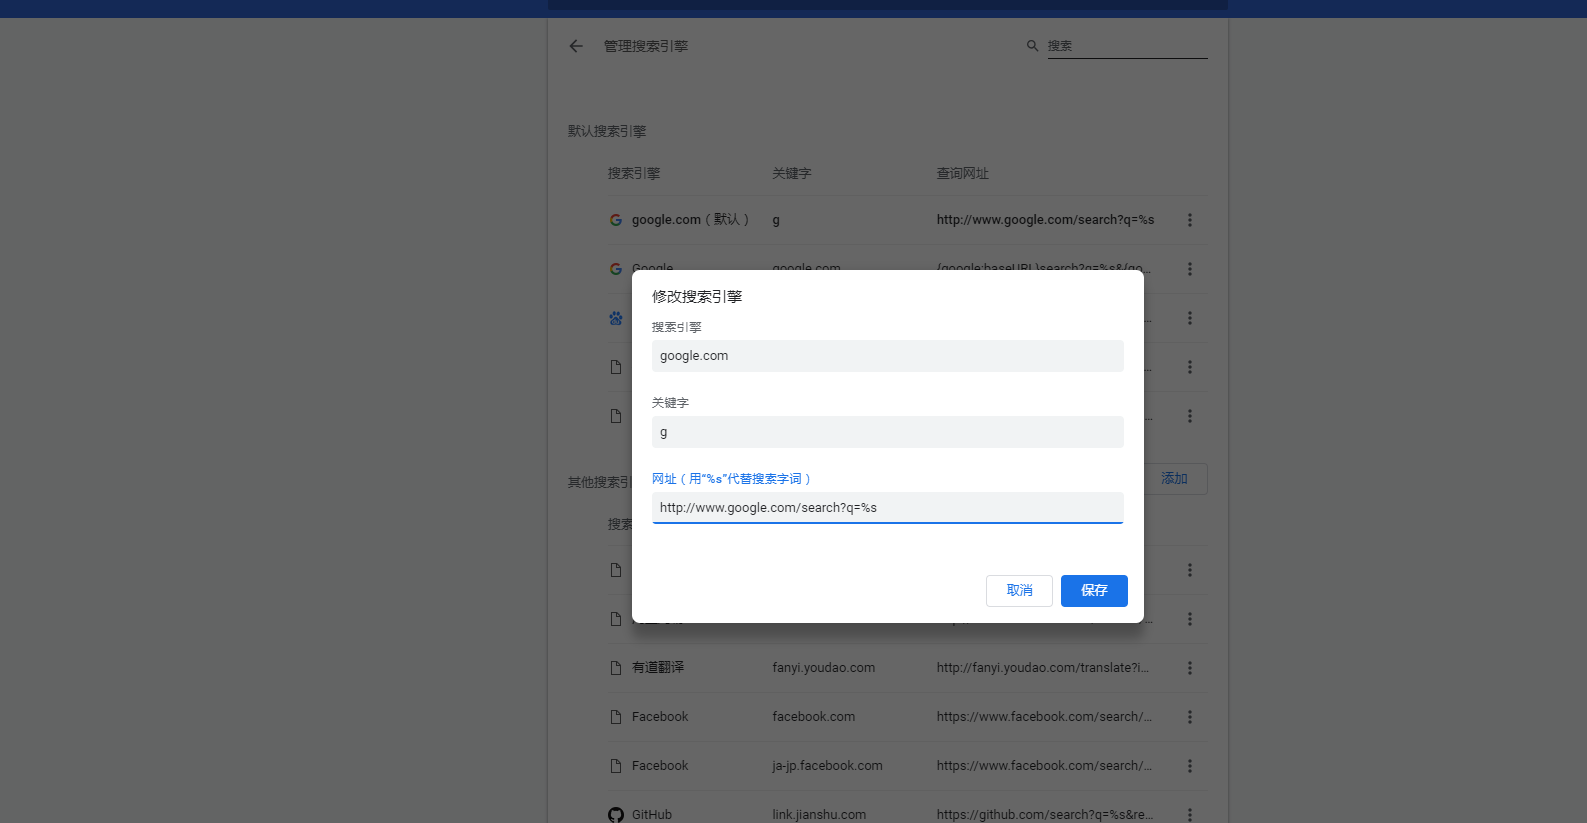Click the 管理搜索引擎 page title
The image size is (1587, 823).
pos(646,46)
